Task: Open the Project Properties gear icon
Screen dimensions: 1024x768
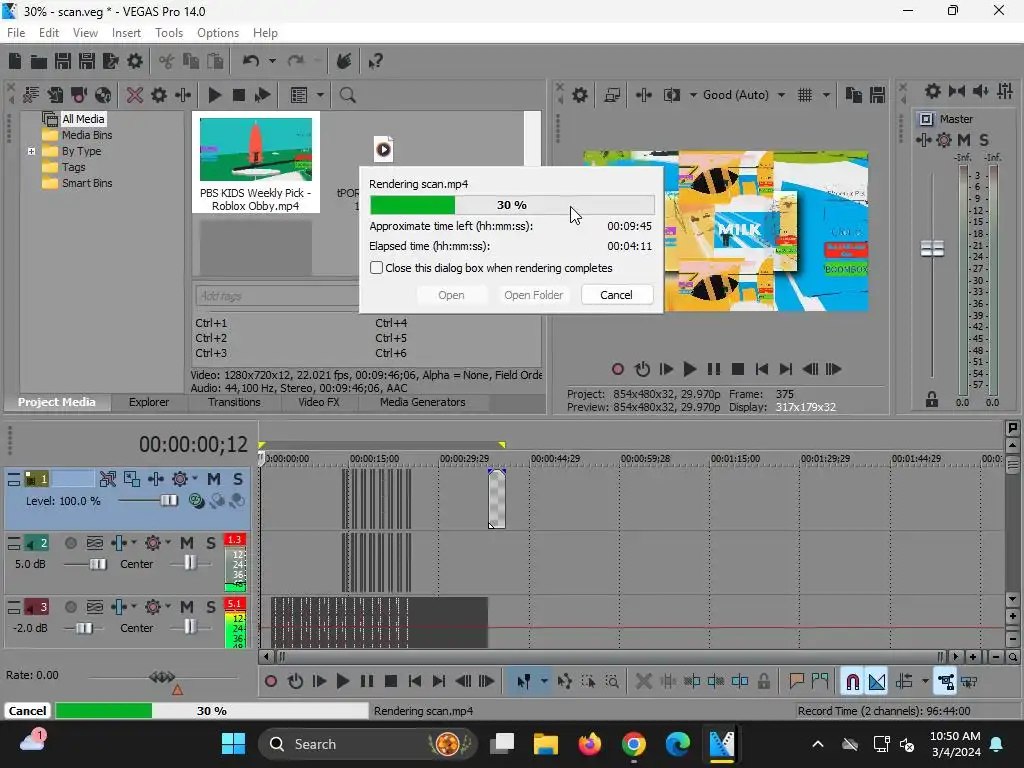Action: [135, 61]
